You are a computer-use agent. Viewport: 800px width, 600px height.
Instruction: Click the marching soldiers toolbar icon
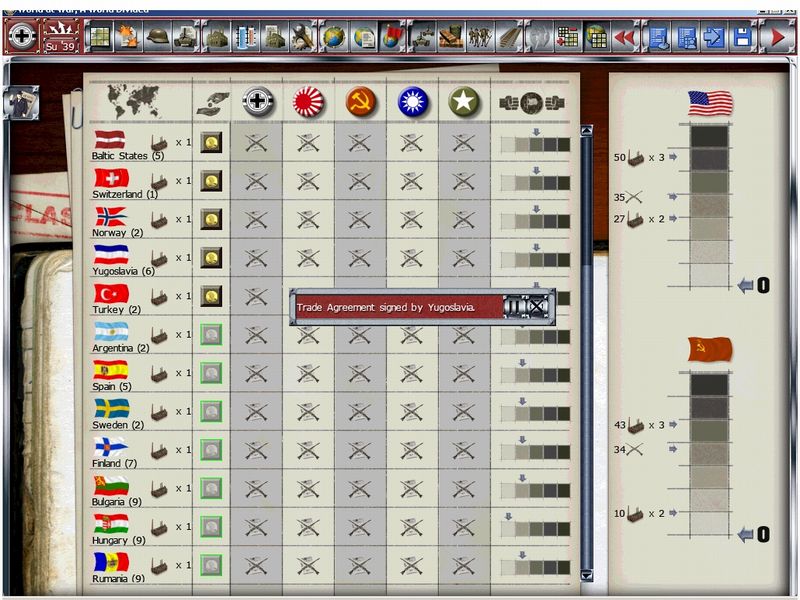(480, 37)
